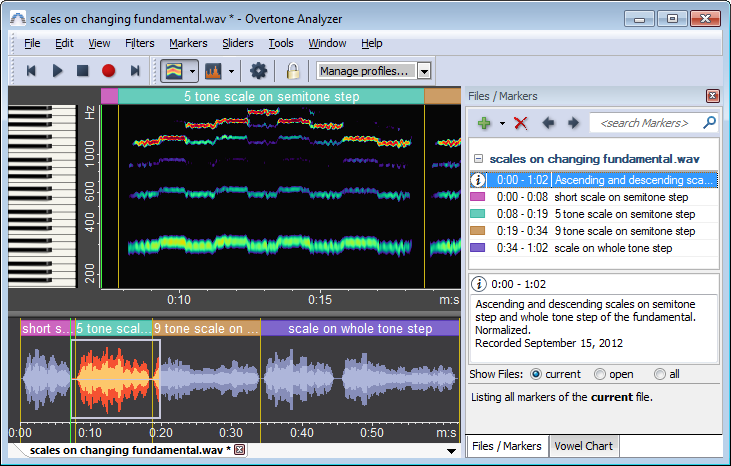
Task: Open the Edit menu
Action: pos(64,43)
